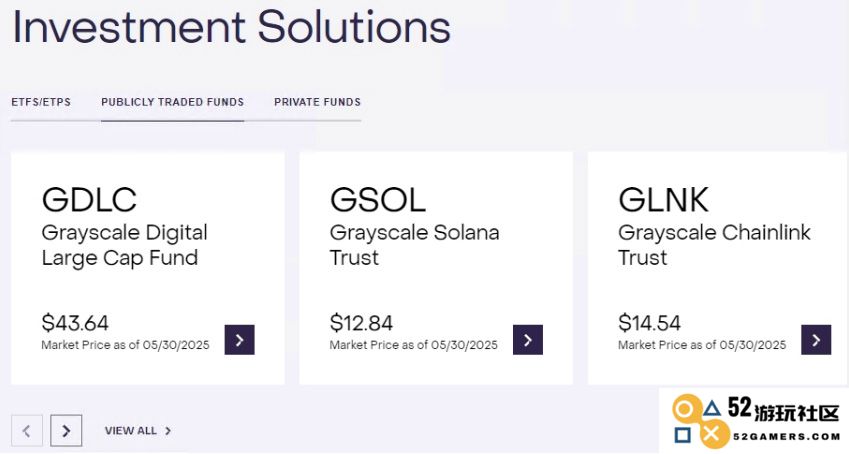Viewport: 849px width, 454px height.
Task: Open the GDLC ticker heading
Action: pyautogui.click(x=89, y=199)
